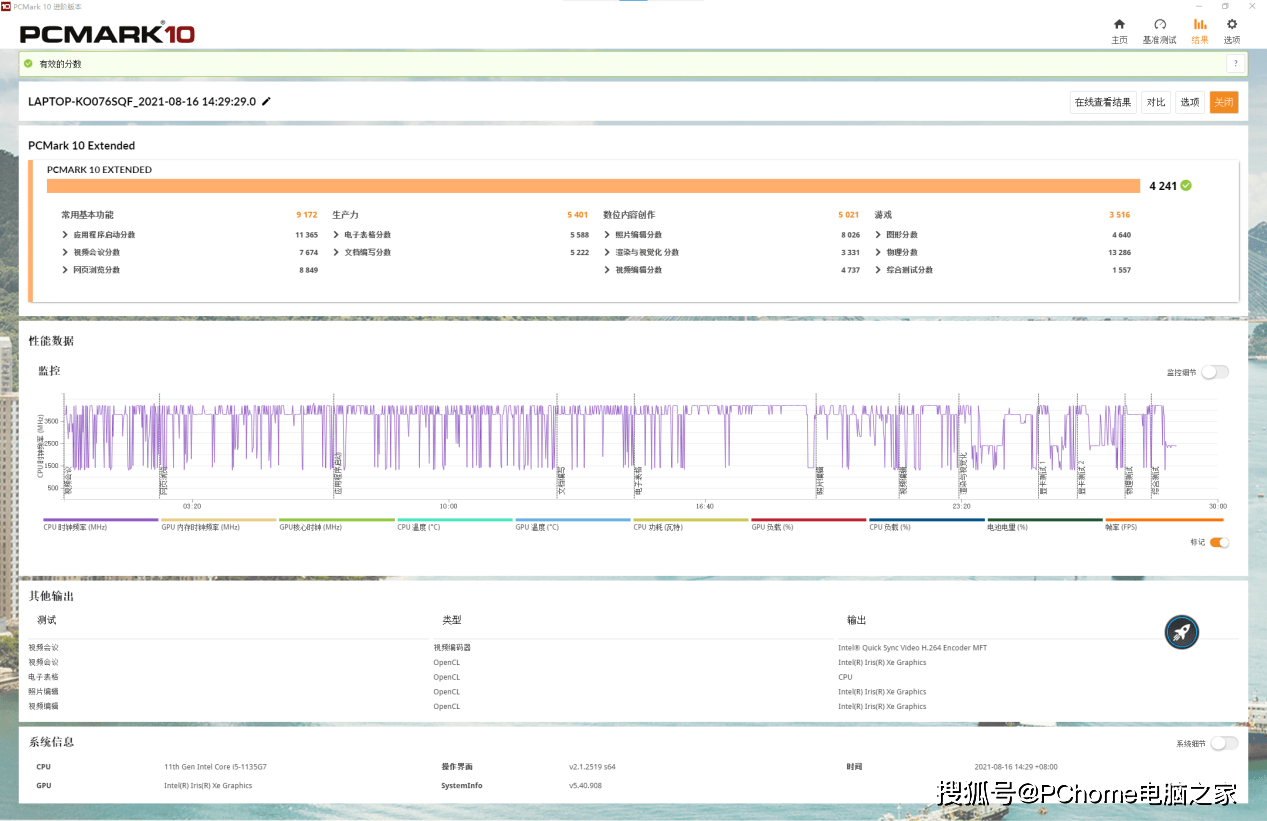The width and height of the screenshot is (1267, 821).
Task: Expand 电子表格分数 row
Action: pos(336,235)
